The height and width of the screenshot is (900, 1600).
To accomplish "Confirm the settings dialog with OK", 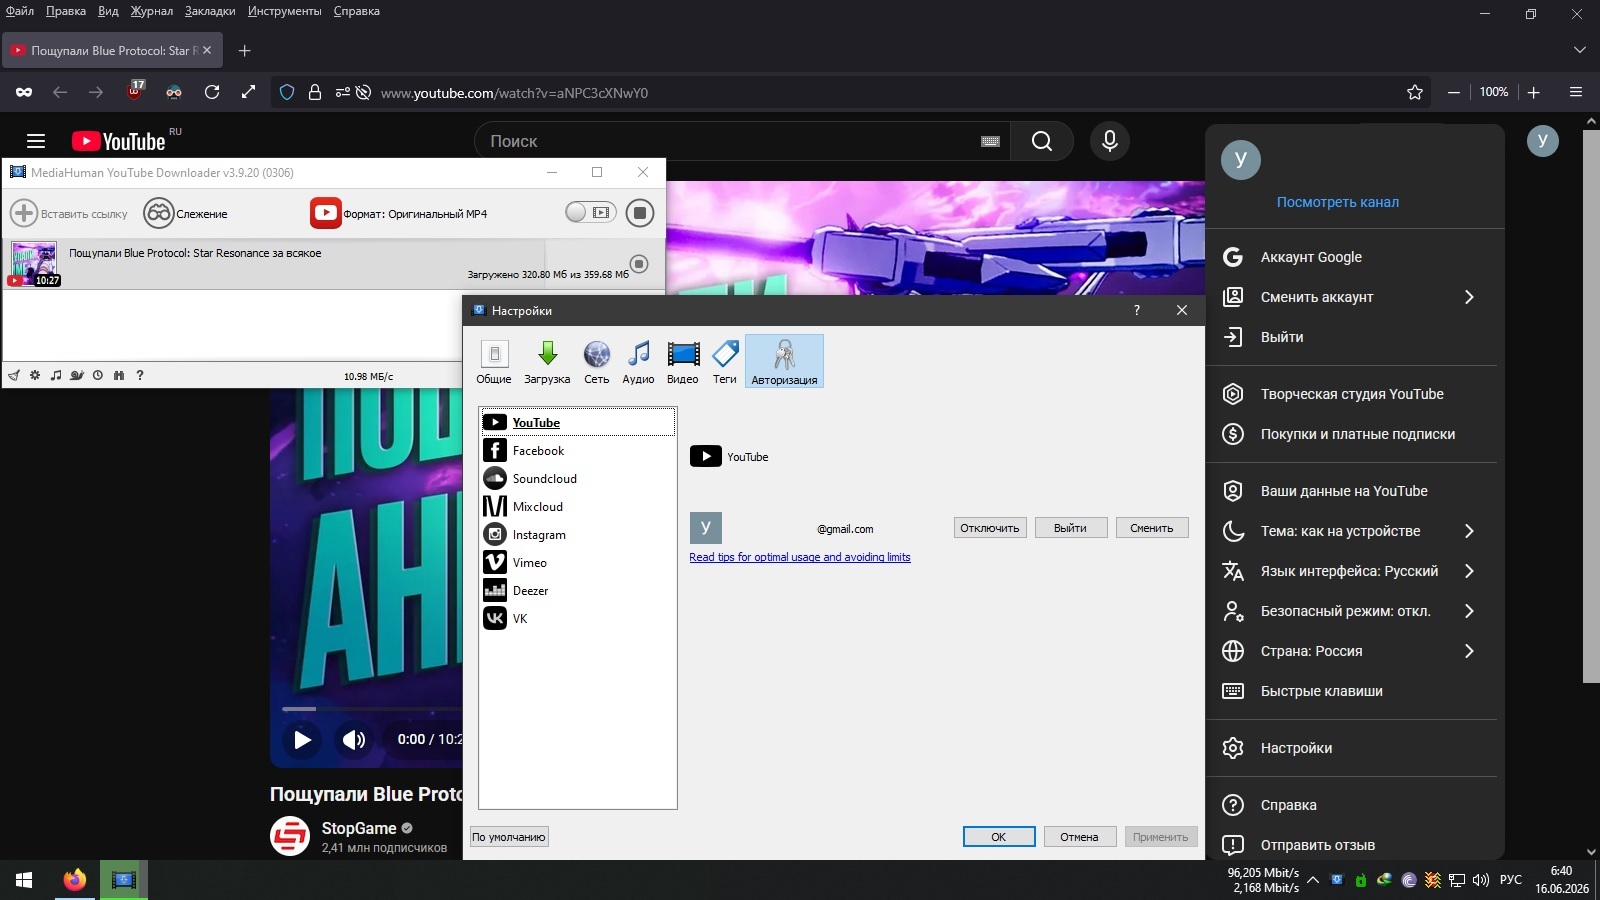I will (999, 837).
